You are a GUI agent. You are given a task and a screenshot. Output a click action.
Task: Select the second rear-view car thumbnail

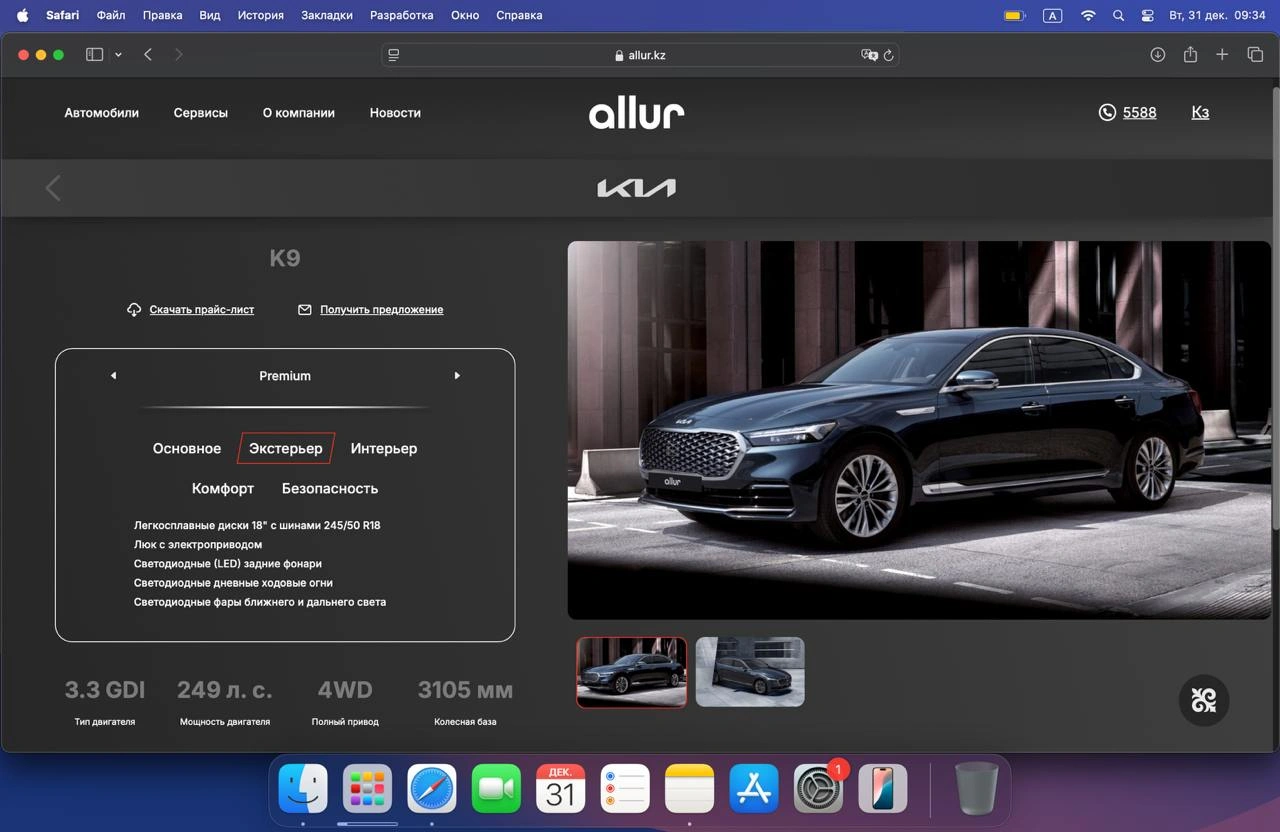750,672
